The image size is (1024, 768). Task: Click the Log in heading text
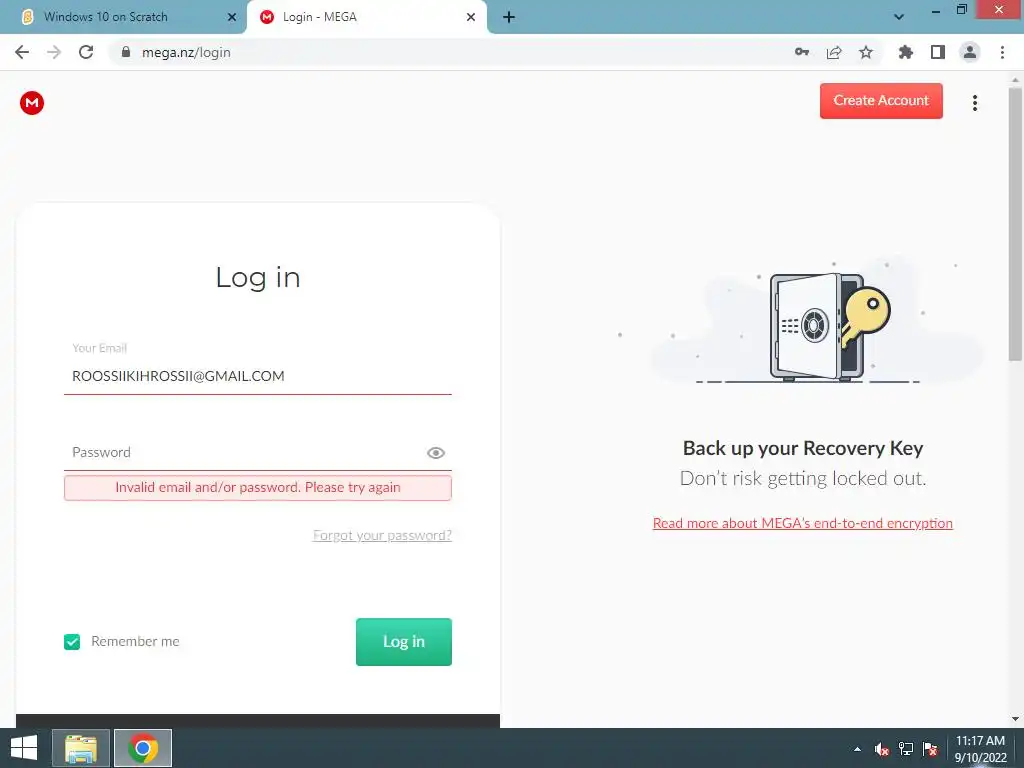coord(258,278)
